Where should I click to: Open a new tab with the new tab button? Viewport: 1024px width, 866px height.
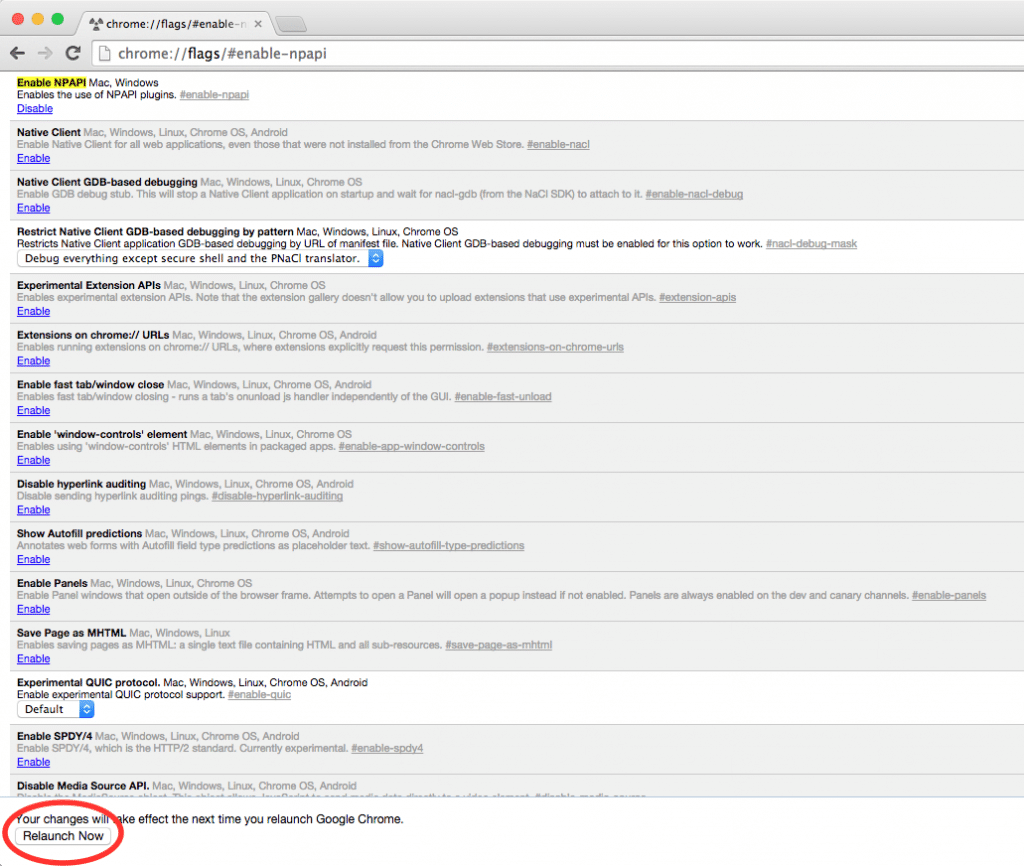291,24
